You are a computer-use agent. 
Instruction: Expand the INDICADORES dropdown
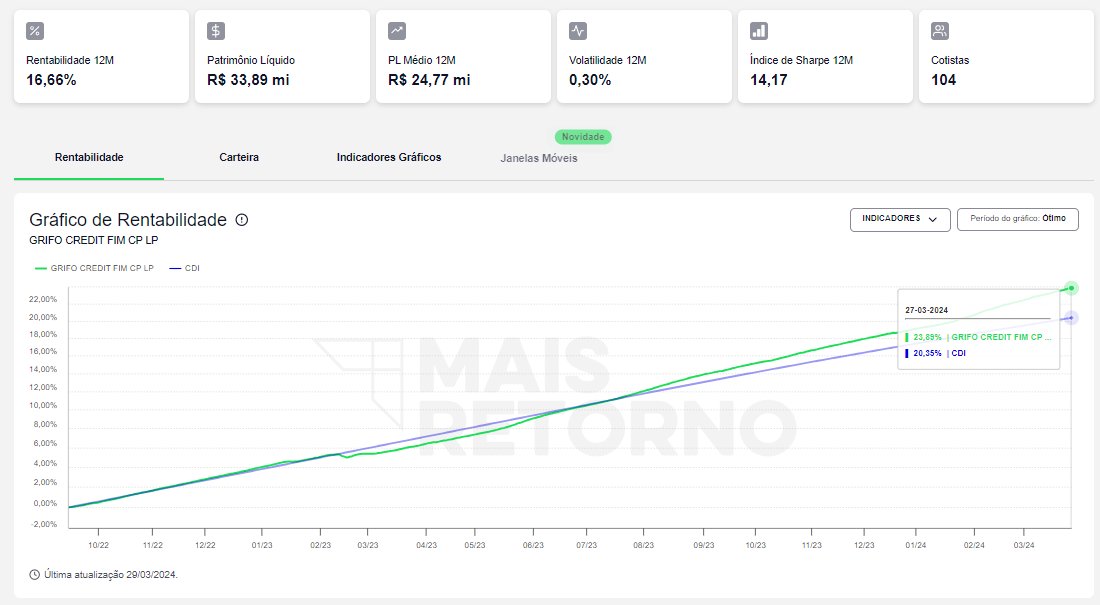pos(900,219)
